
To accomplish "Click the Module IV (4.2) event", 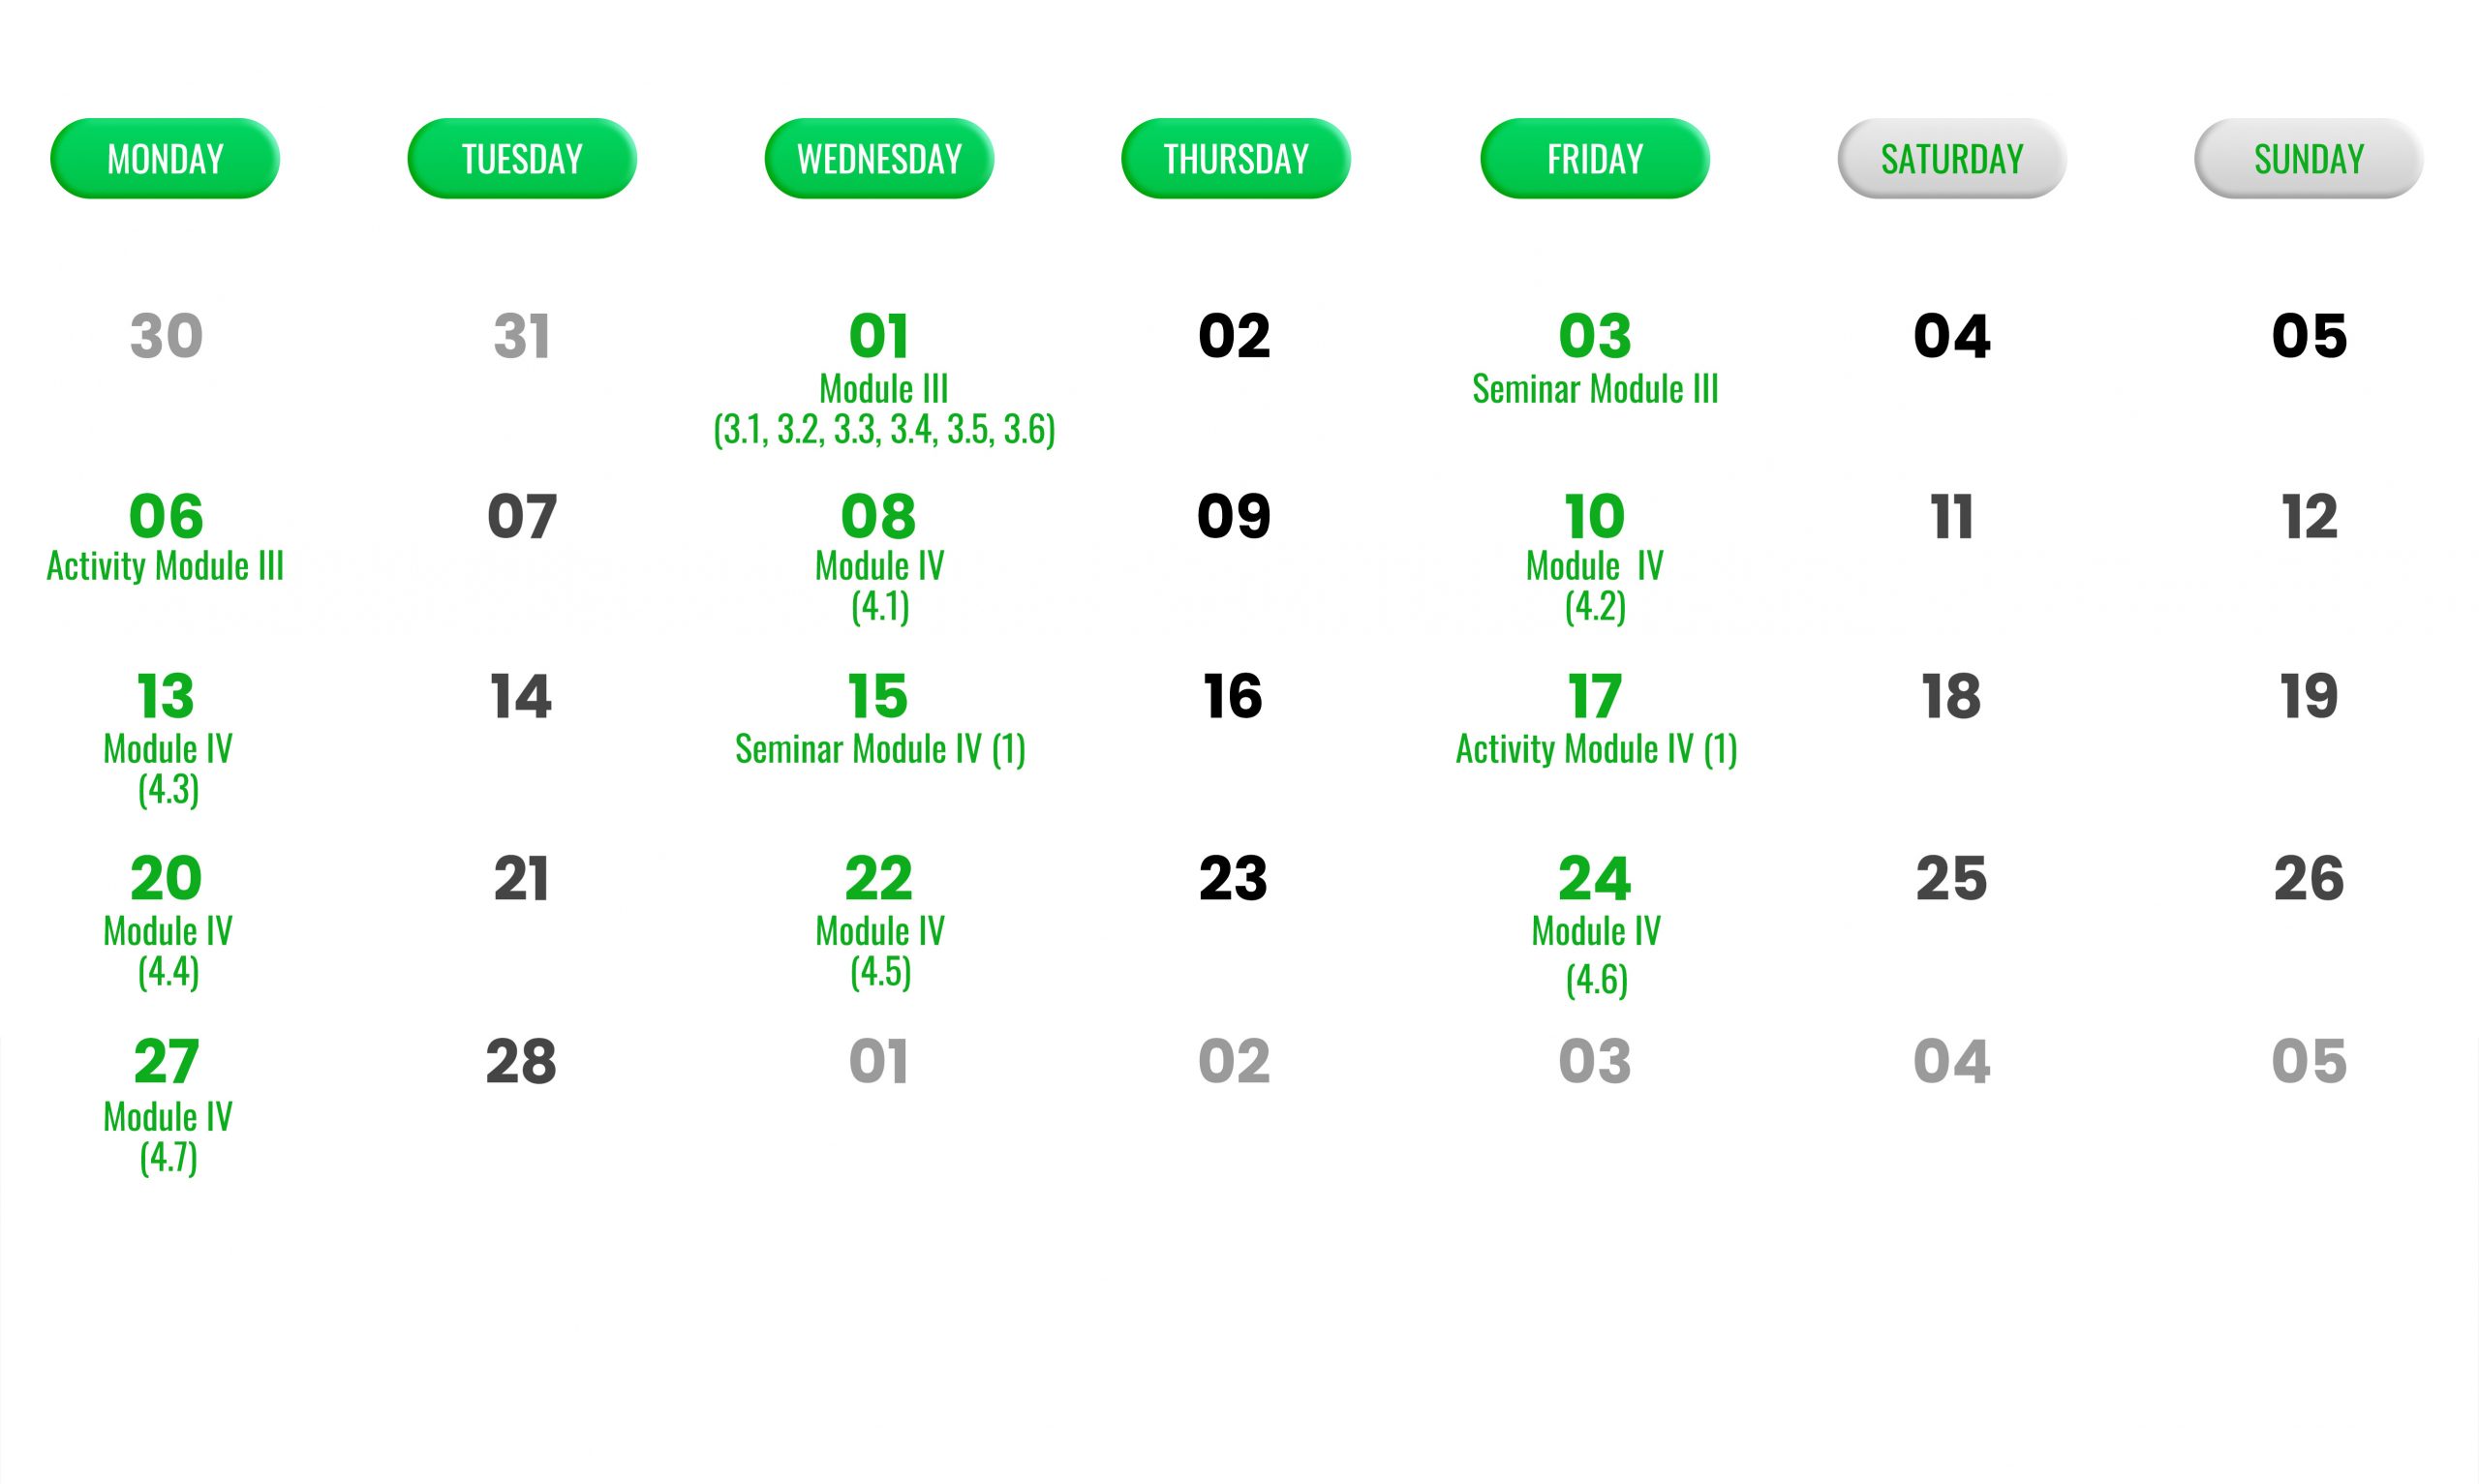I will tap(1595, 586).
